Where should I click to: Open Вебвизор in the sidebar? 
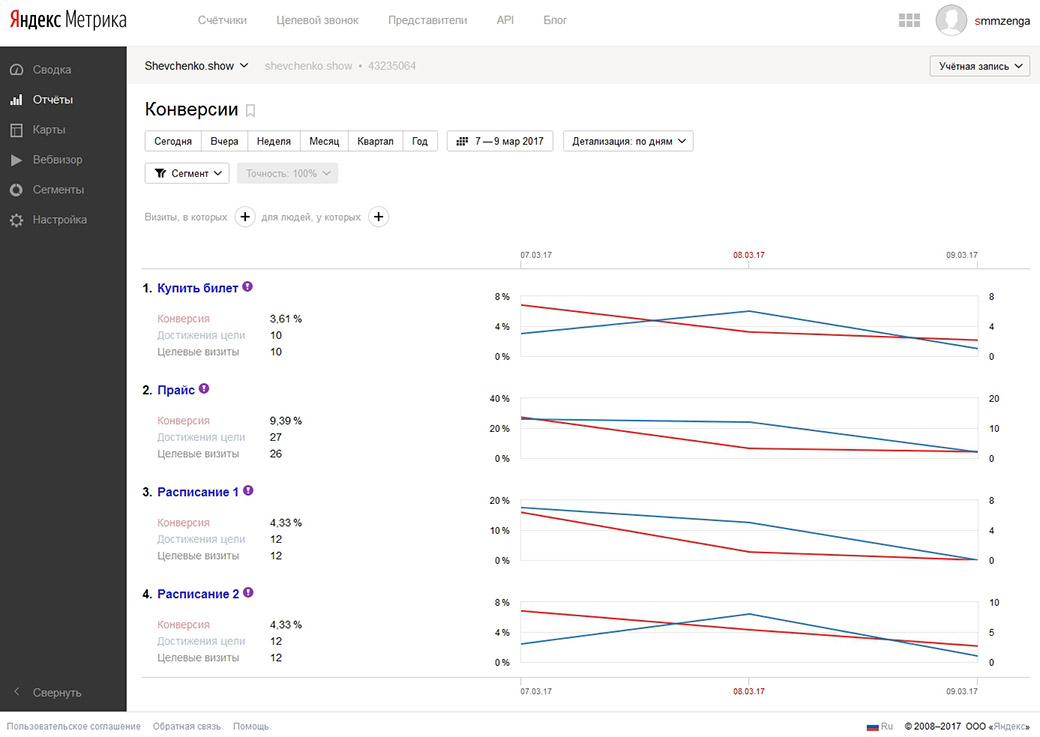(57, 160)
